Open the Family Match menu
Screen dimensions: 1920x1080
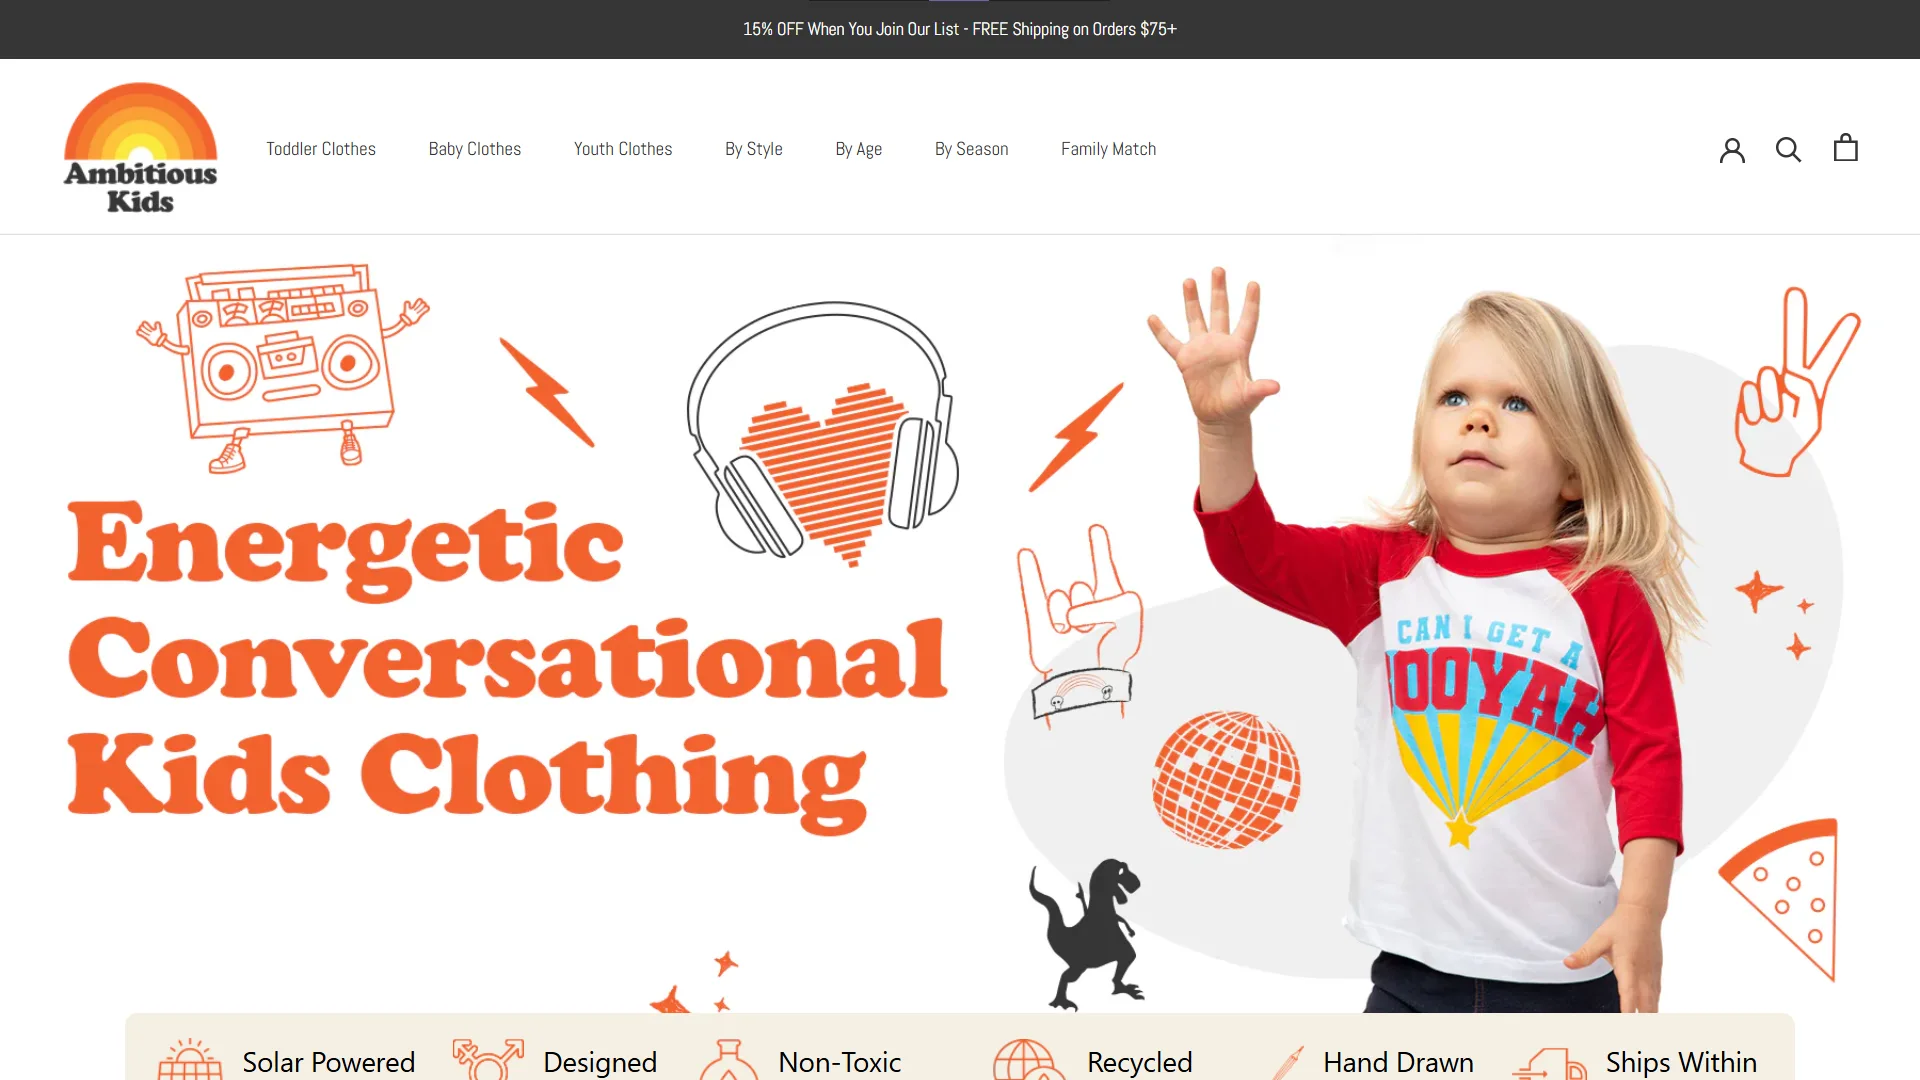pos(1109,149)
